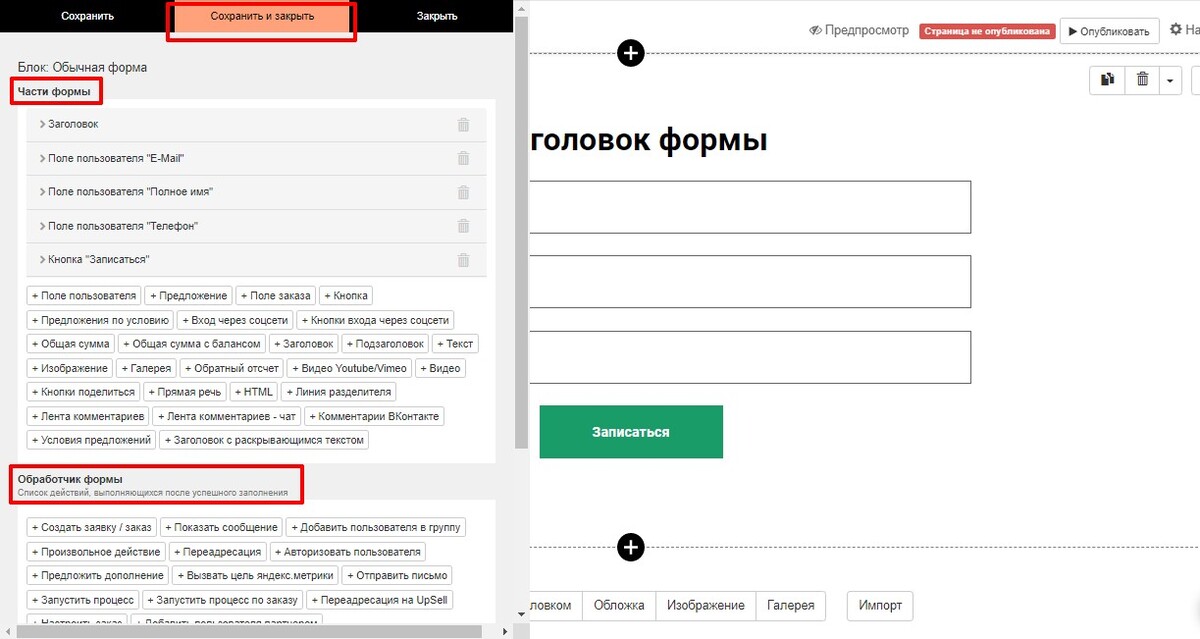Add a block with the bottom plus circle
Image resolution: width=1200 pixels, height=639 pixels.
click(631, 547)
